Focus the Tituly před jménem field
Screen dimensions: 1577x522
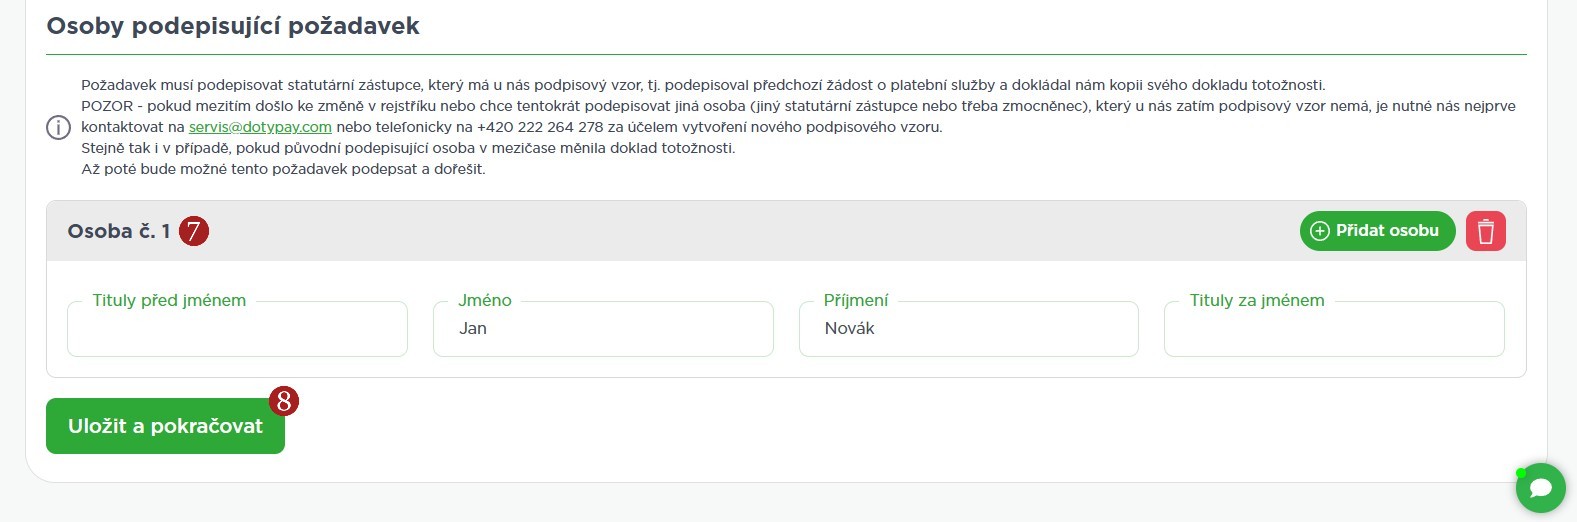(x=237, y=330)
